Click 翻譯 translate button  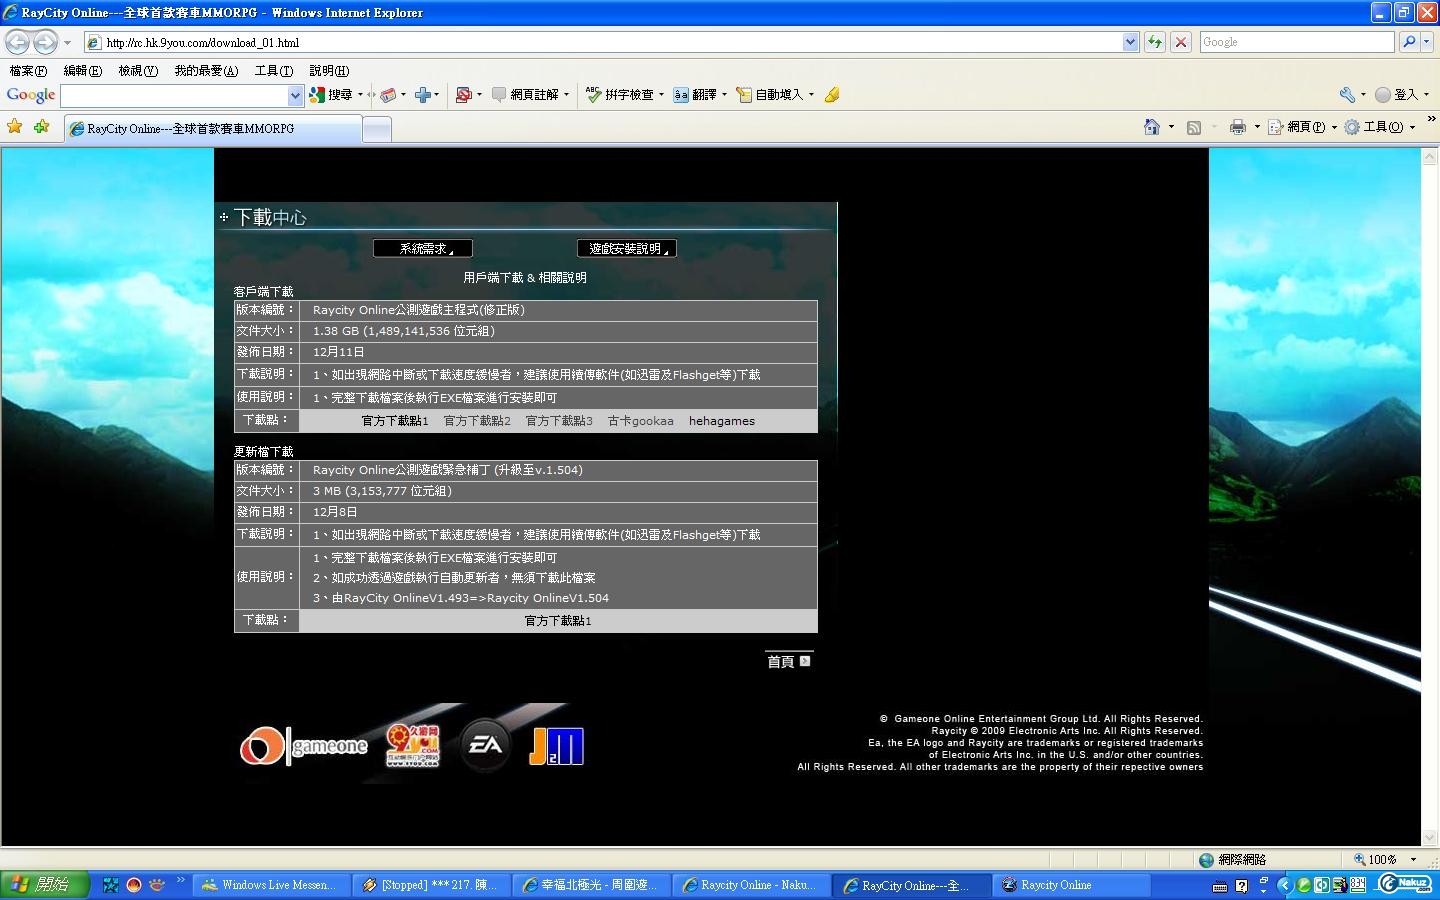point(695,95)
